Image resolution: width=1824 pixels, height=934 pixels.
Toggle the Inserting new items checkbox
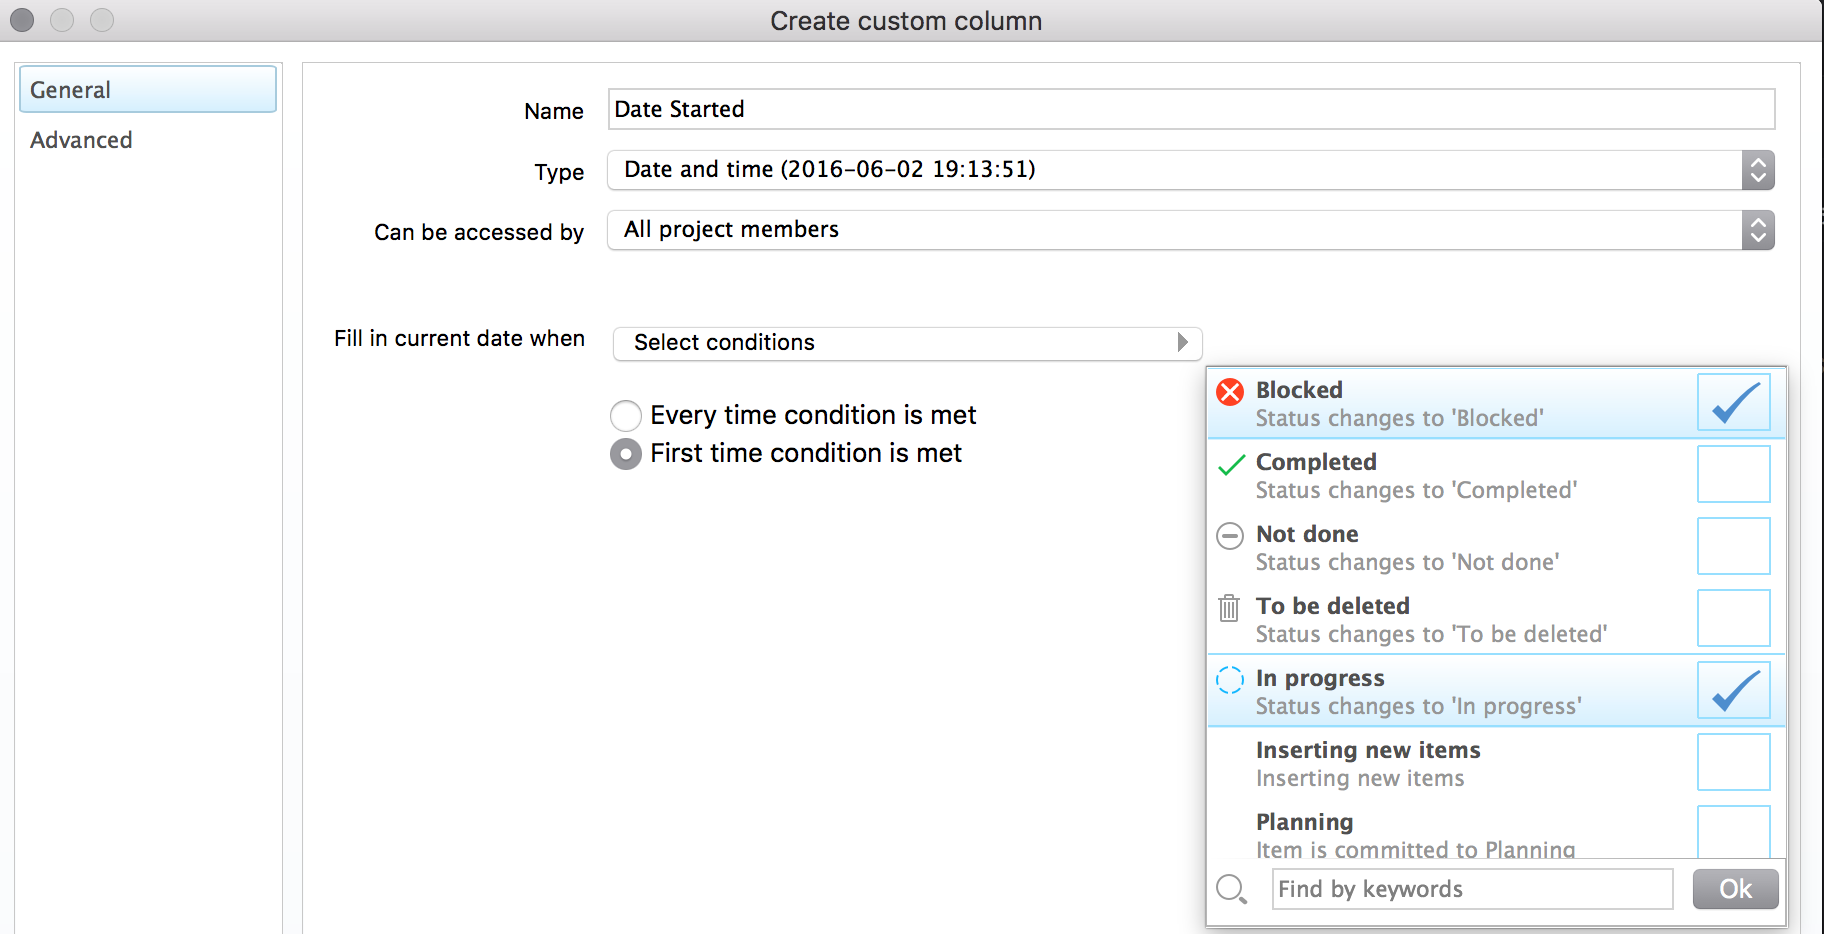[1733, 762]
